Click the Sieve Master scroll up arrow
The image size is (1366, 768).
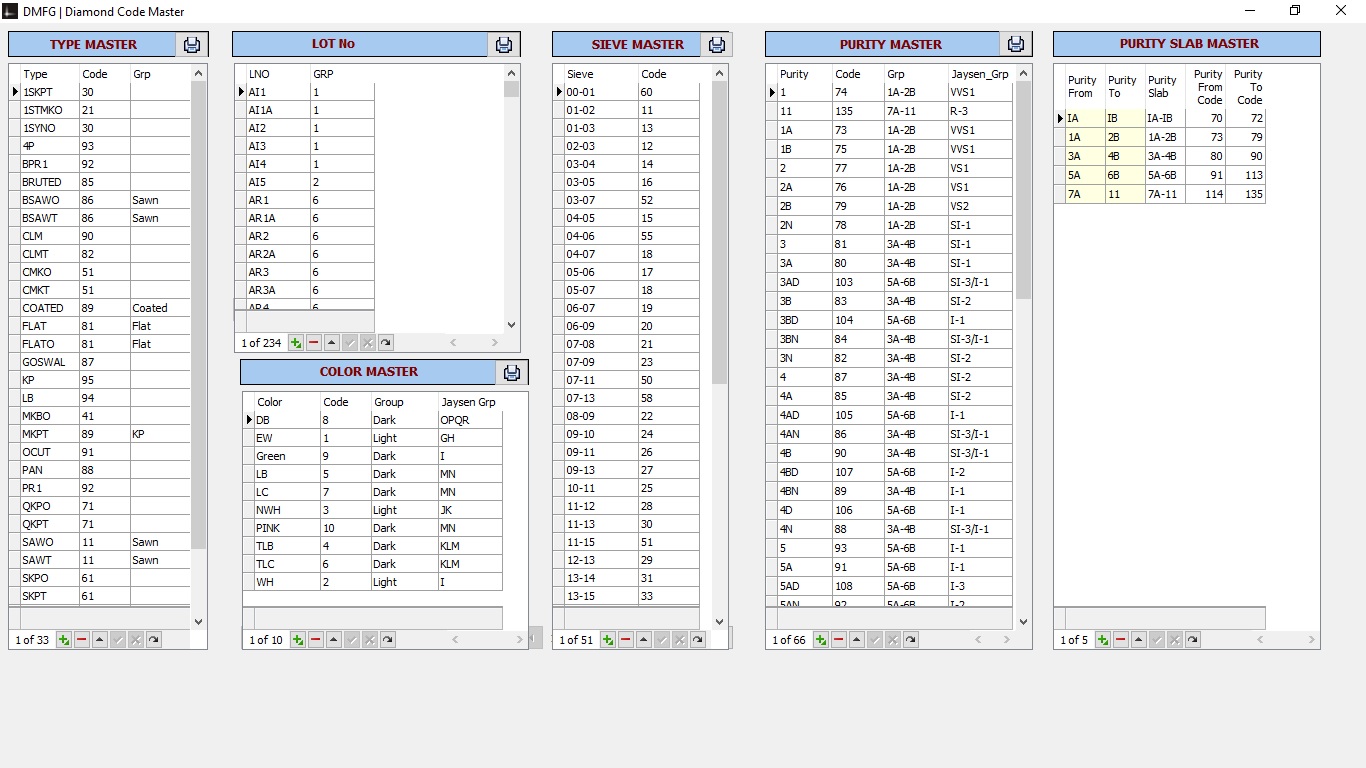tap(720, 73)
